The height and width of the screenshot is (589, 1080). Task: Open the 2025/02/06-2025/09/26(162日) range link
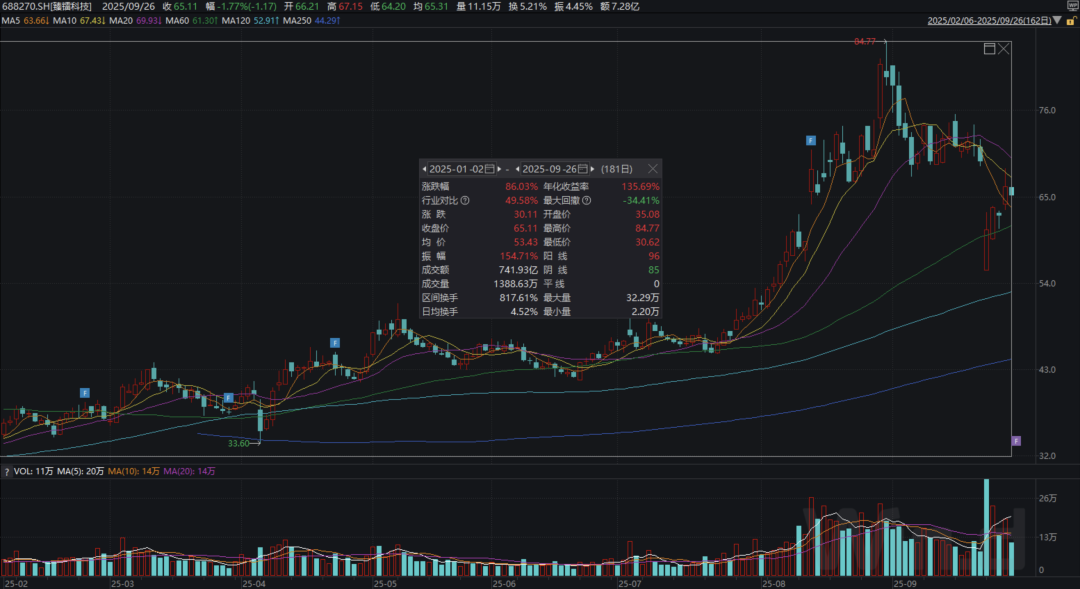point(989,21)
